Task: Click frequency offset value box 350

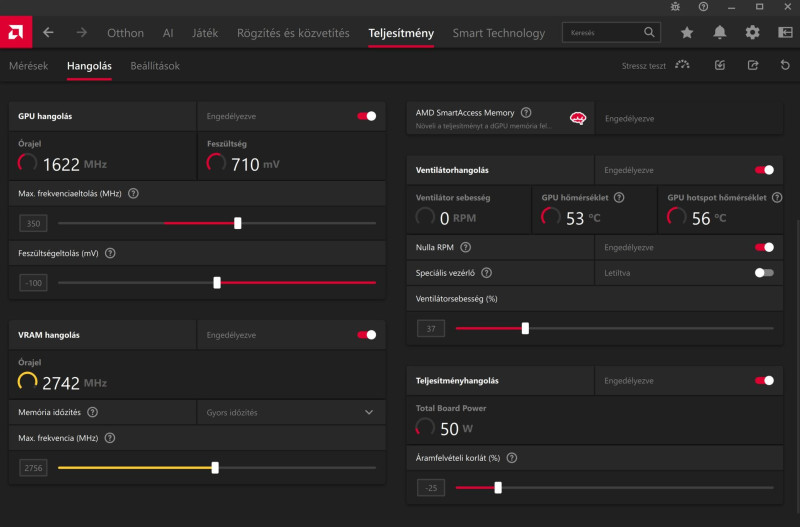Action: pyautogui.click(x=33, y=223)
